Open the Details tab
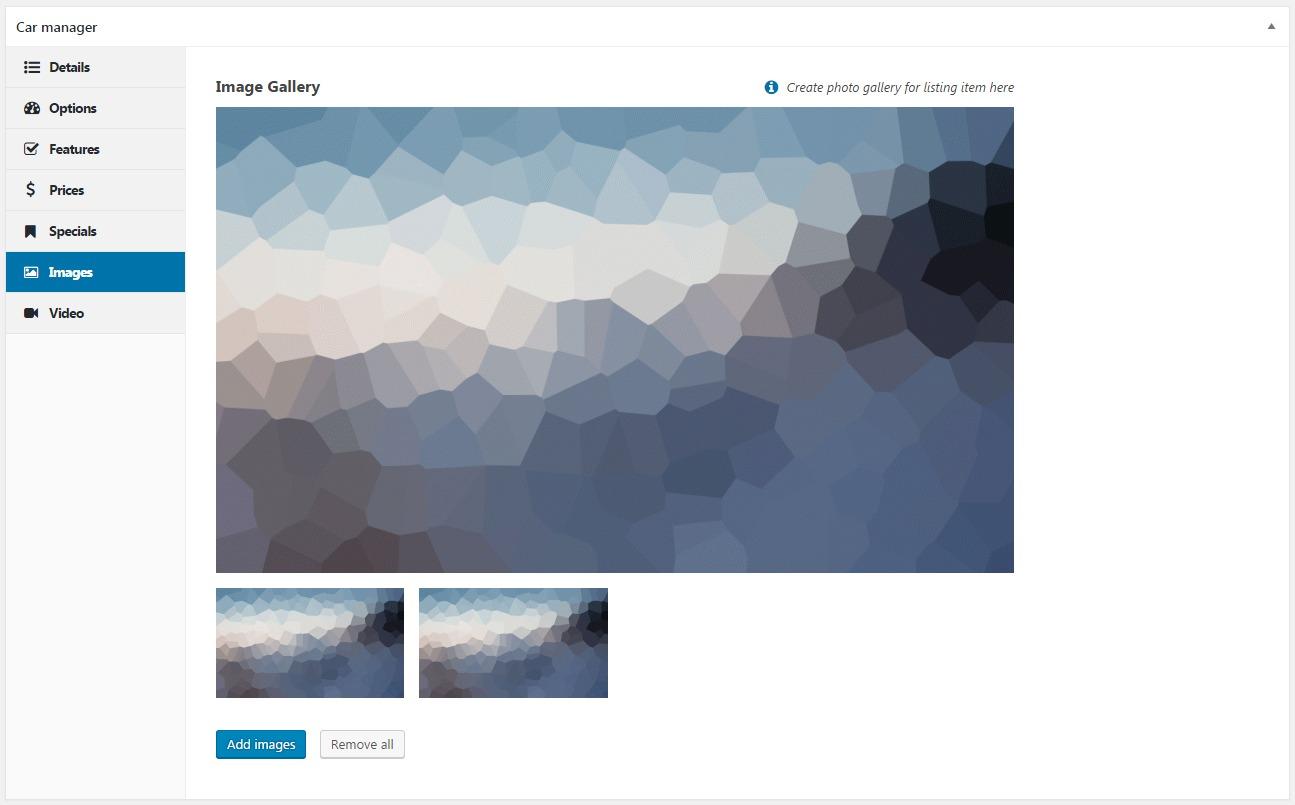This screenshot has width=1295, height=805. 95,67
